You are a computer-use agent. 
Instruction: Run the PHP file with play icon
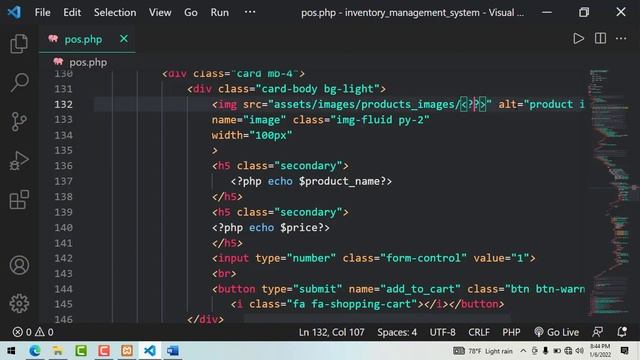[578, 39]
